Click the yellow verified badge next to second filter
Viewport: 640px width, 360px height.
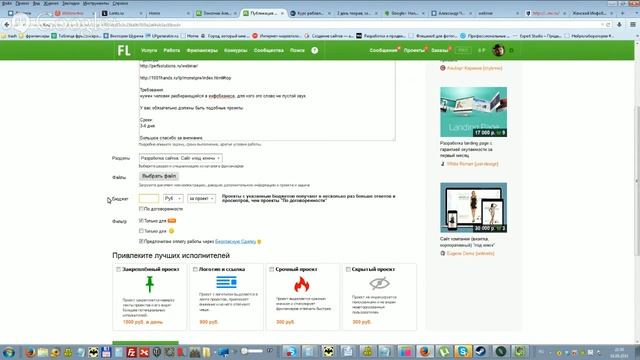pyautogui.click(x=171, y=231)
